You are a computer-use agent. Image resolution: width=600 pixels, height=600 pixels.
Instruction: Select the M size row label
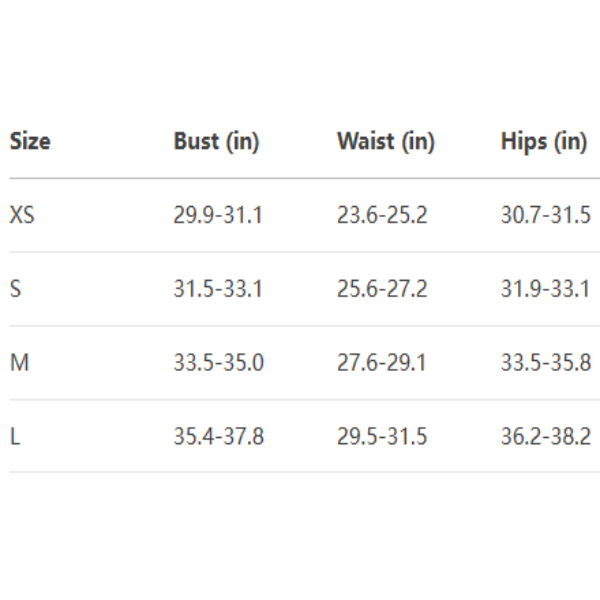pos(19,363)
